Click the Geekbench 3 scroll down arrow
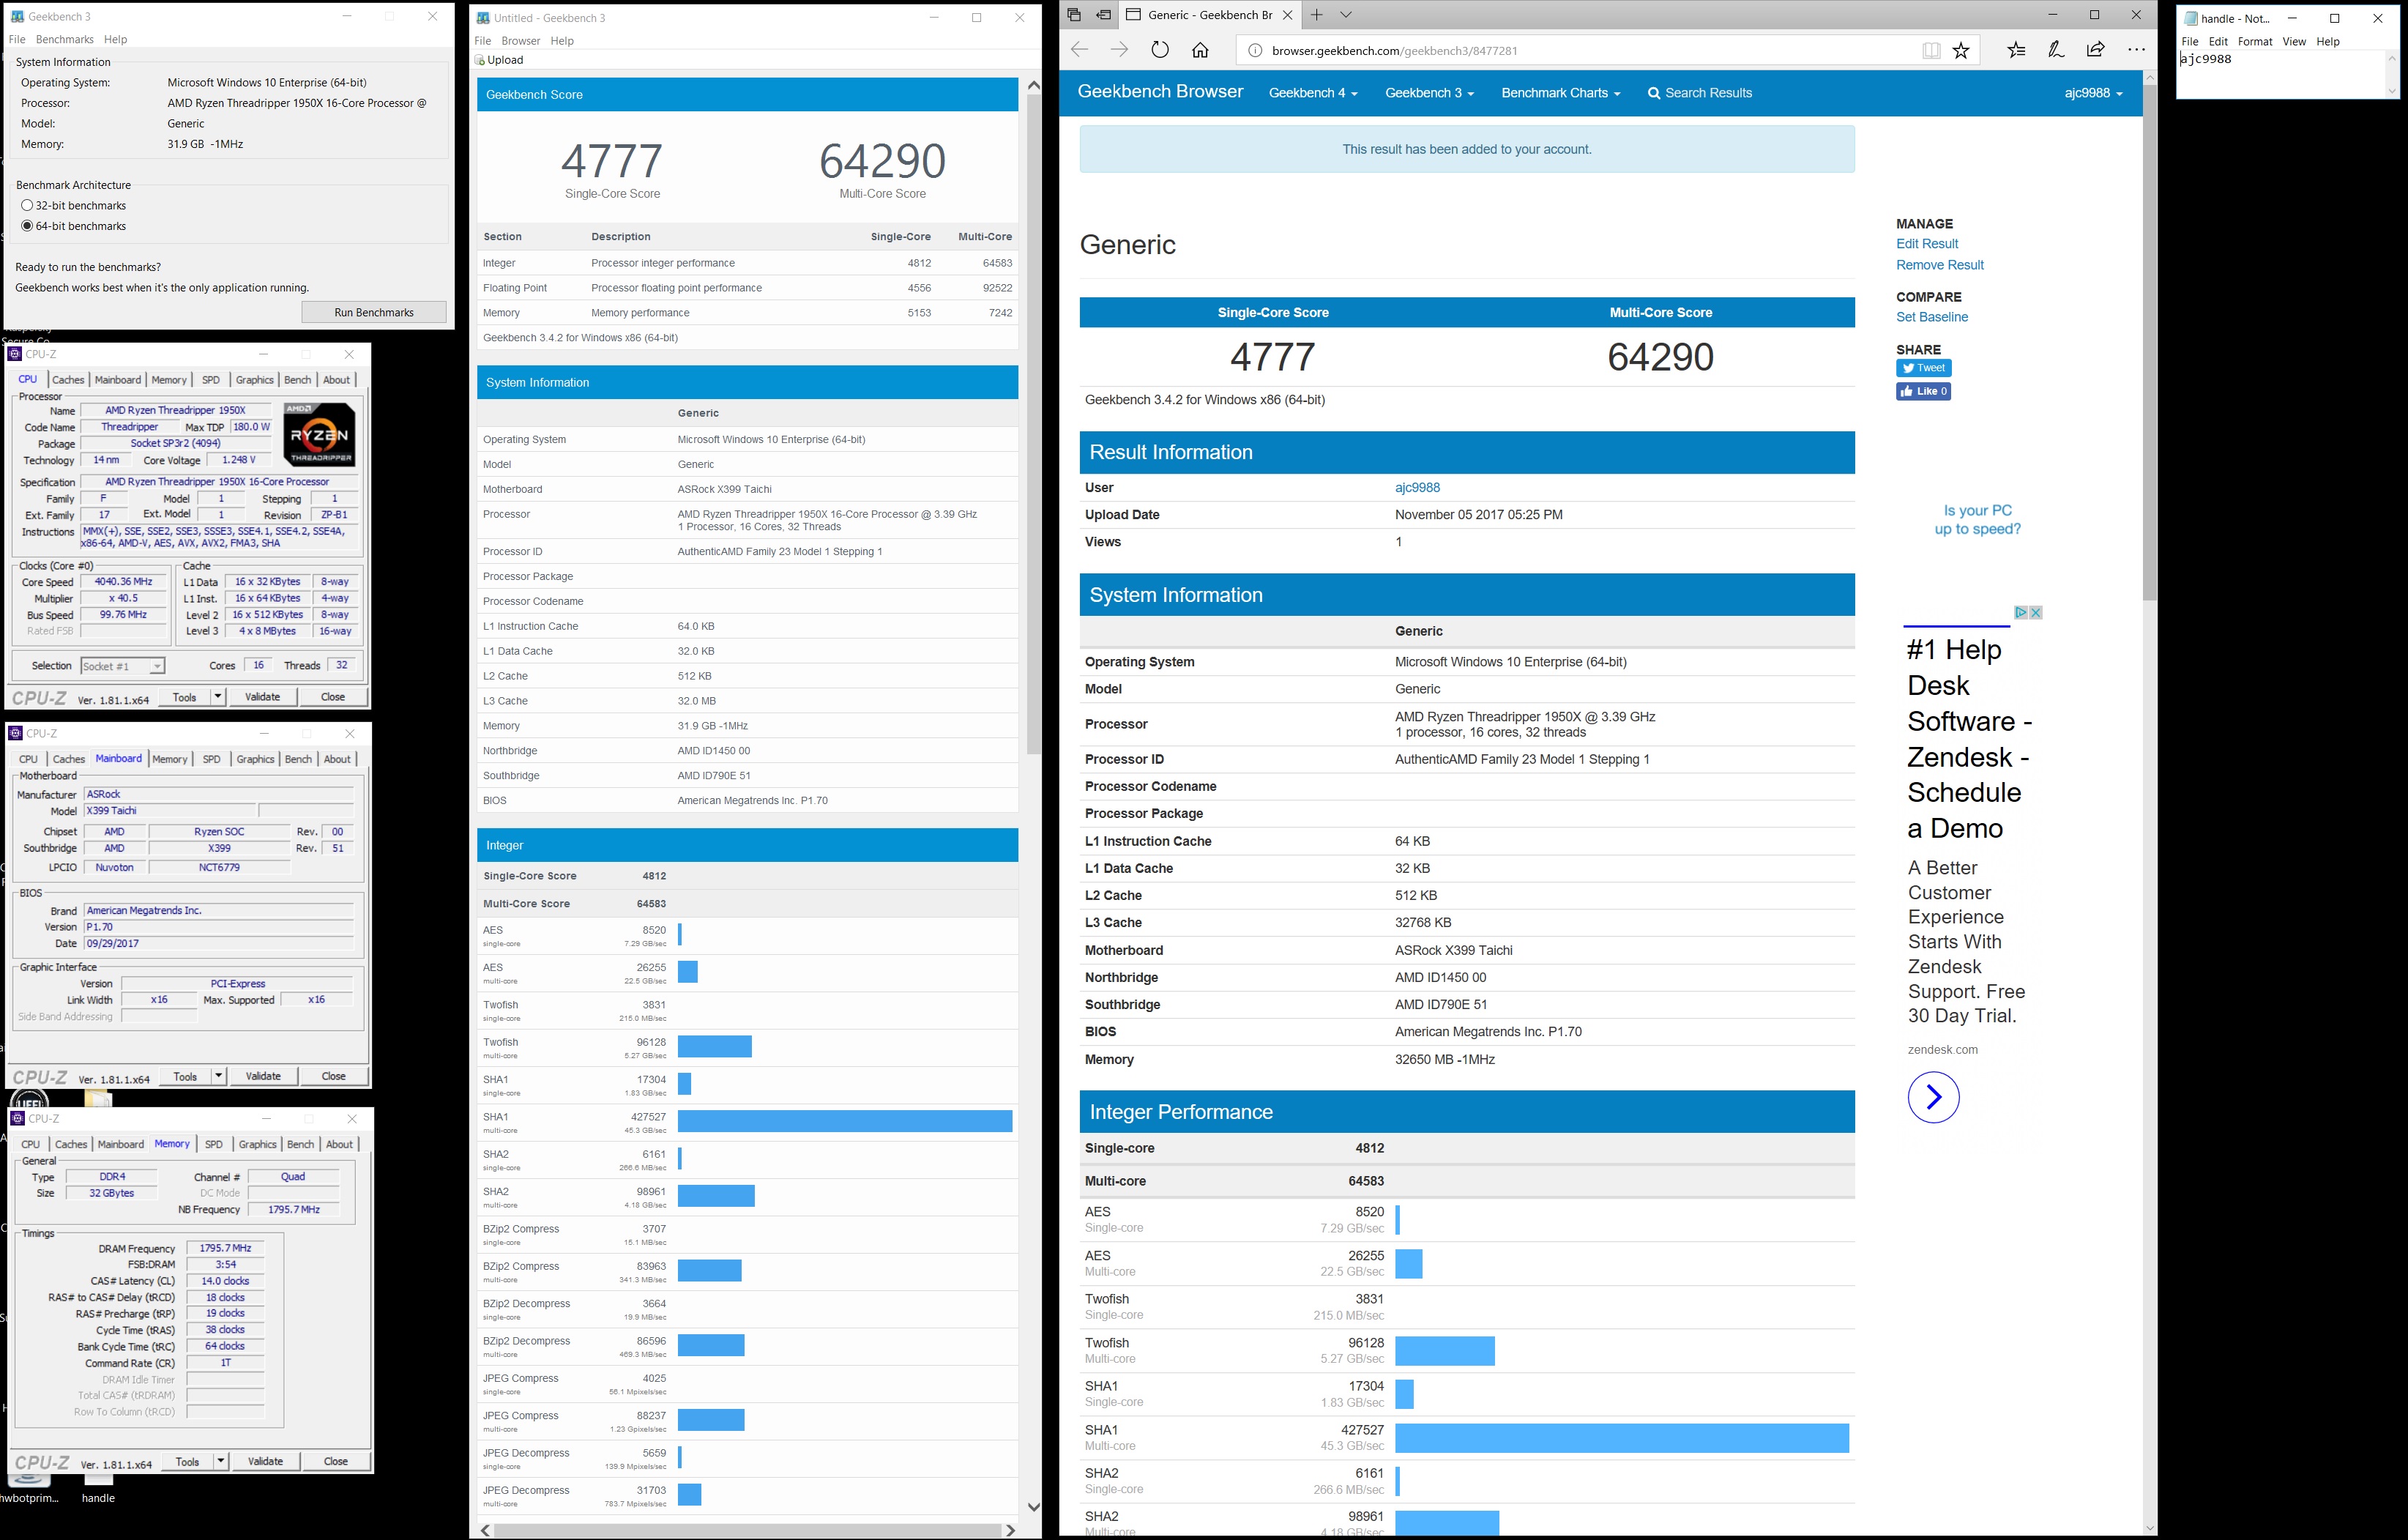 pos(1033,1507)
